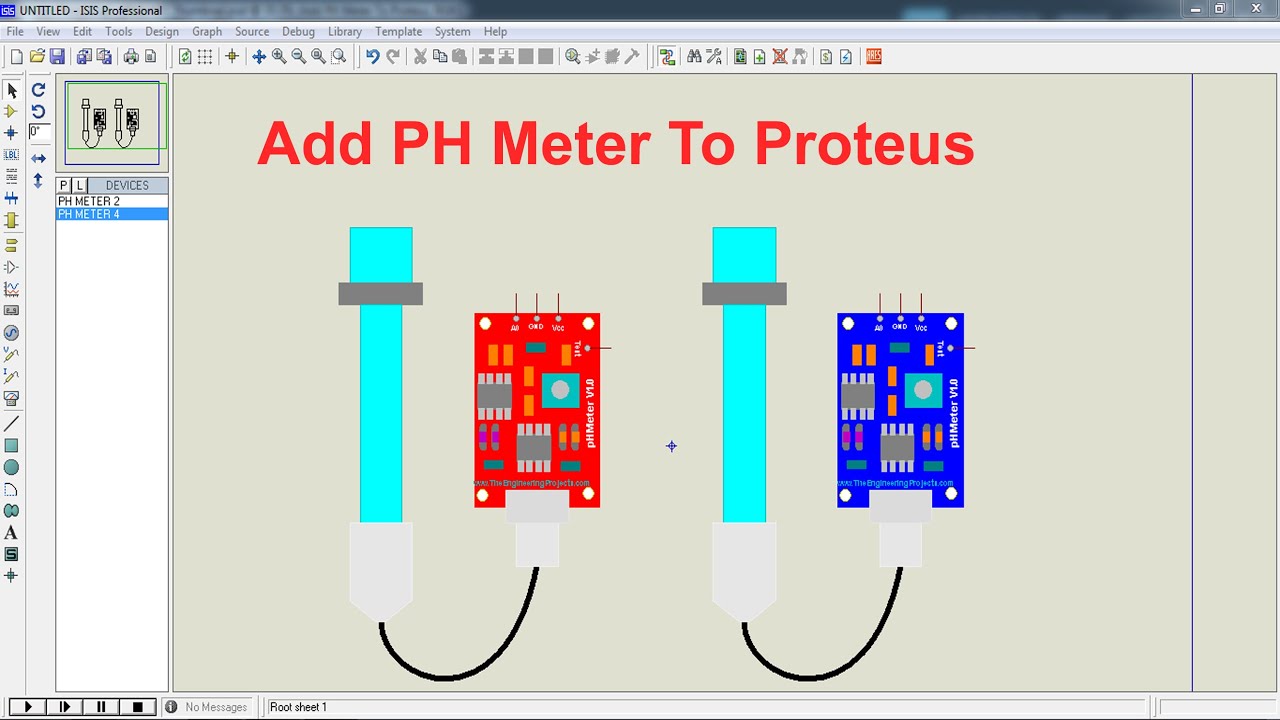The height and width of the screenshot is (720, 1280).
Task: Save the current design
Action: point(57,57)
